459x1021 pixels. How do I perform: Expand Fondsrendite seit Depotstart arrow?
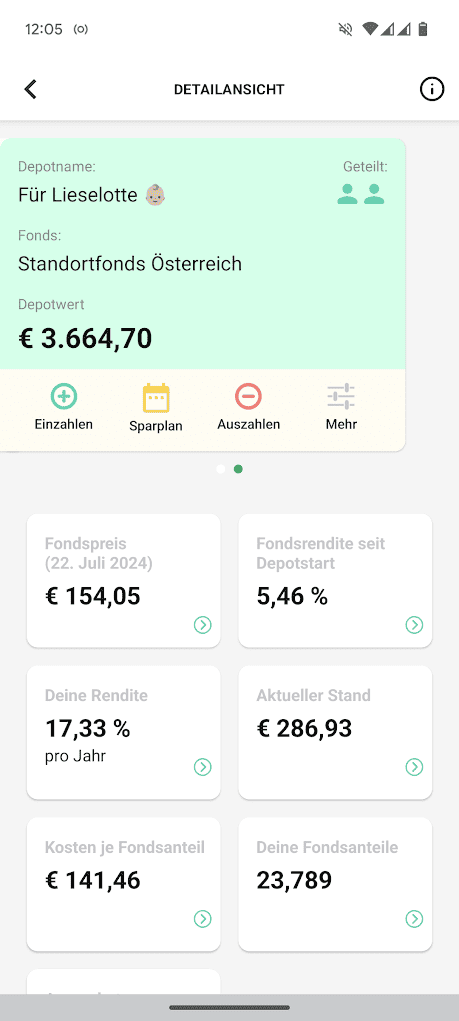414,625
